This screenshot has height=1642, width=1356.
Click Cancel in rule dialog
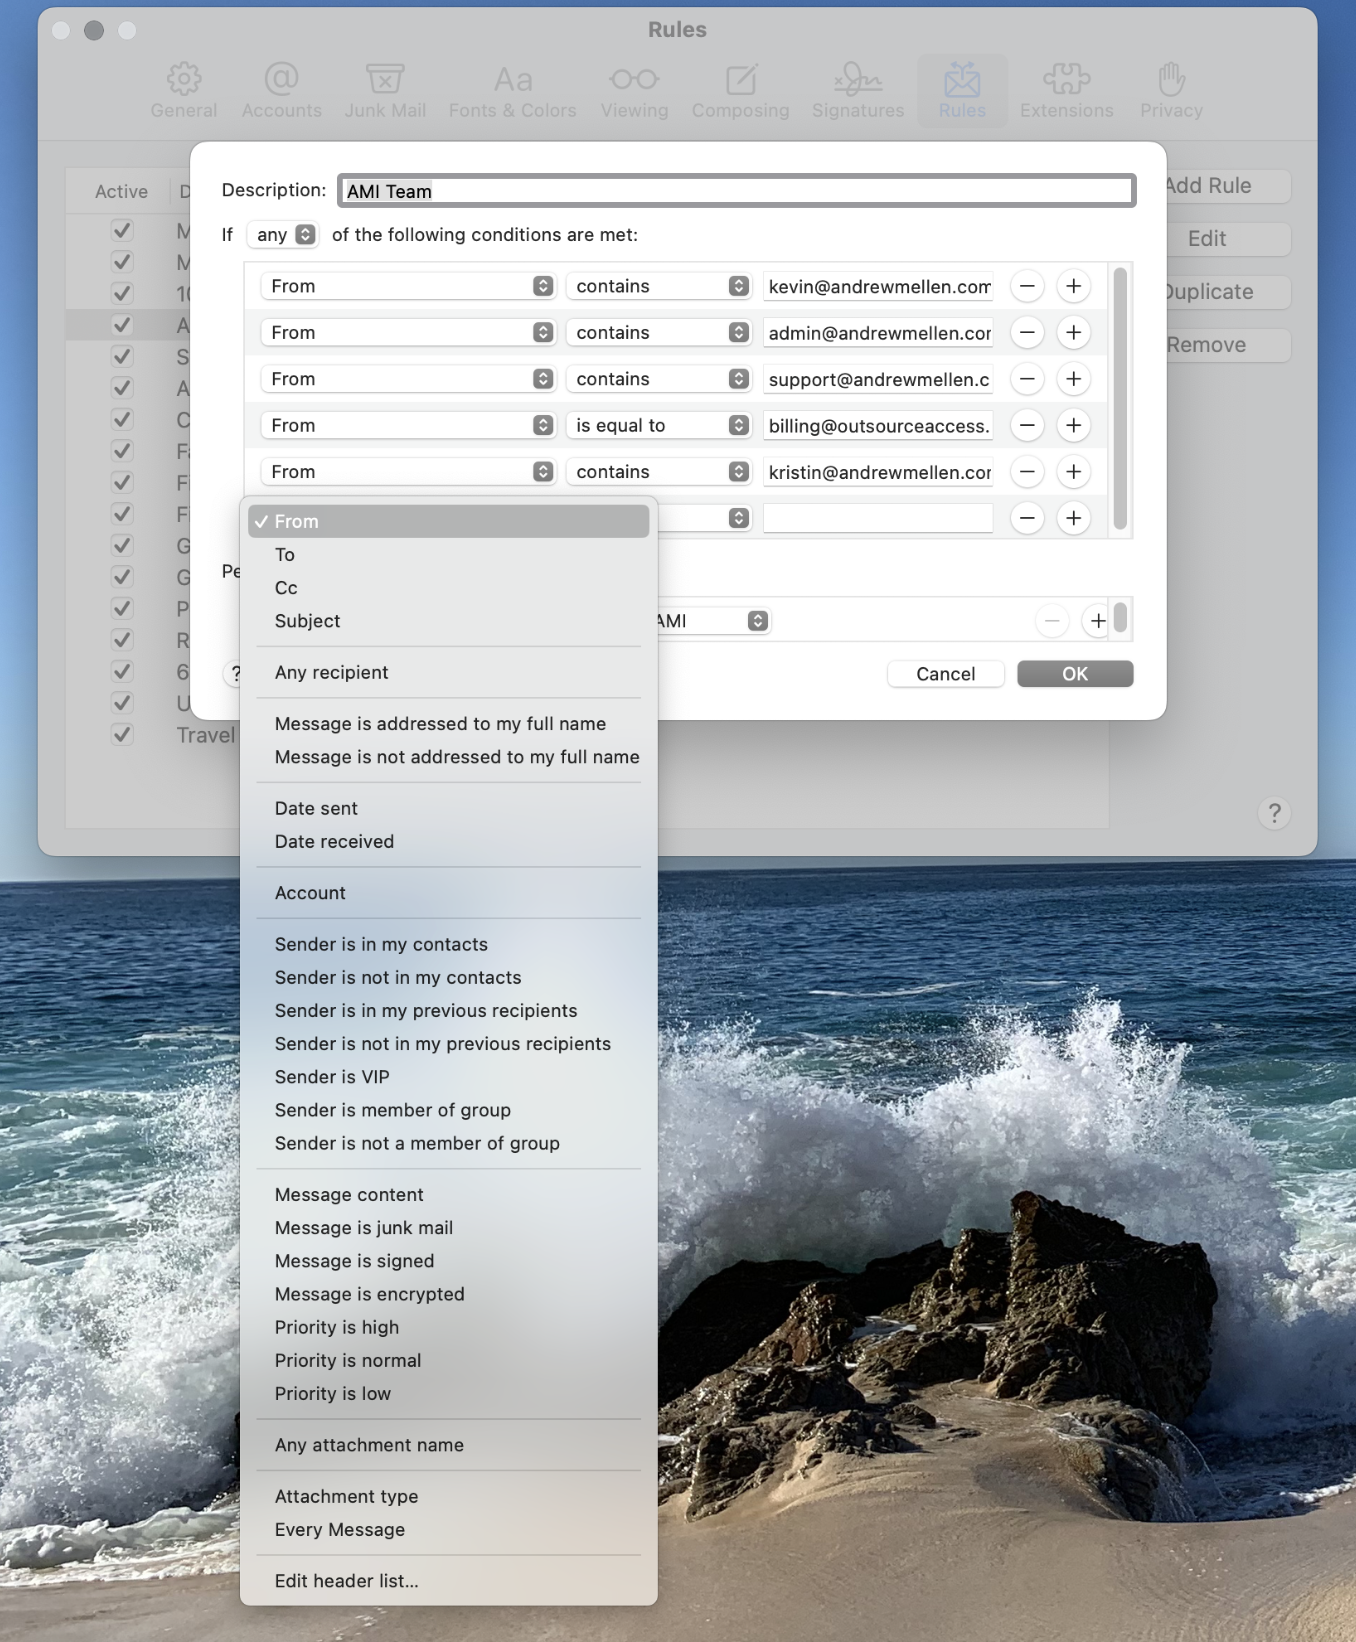point(945,674)
